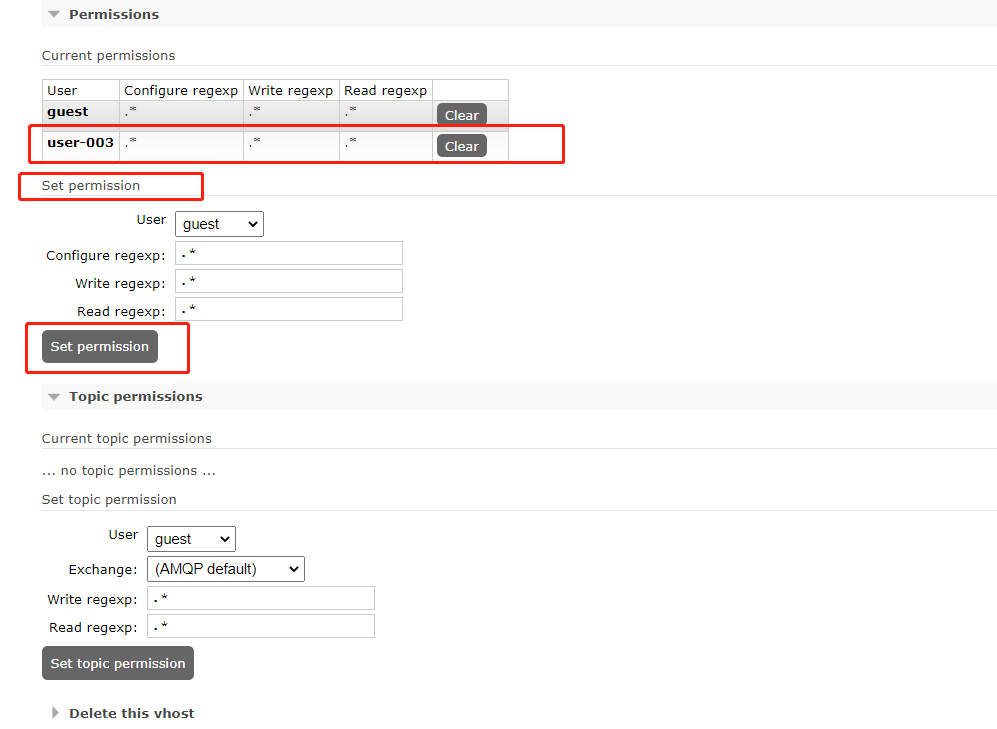Expand the Delete this vhost section

pos(131,713)
